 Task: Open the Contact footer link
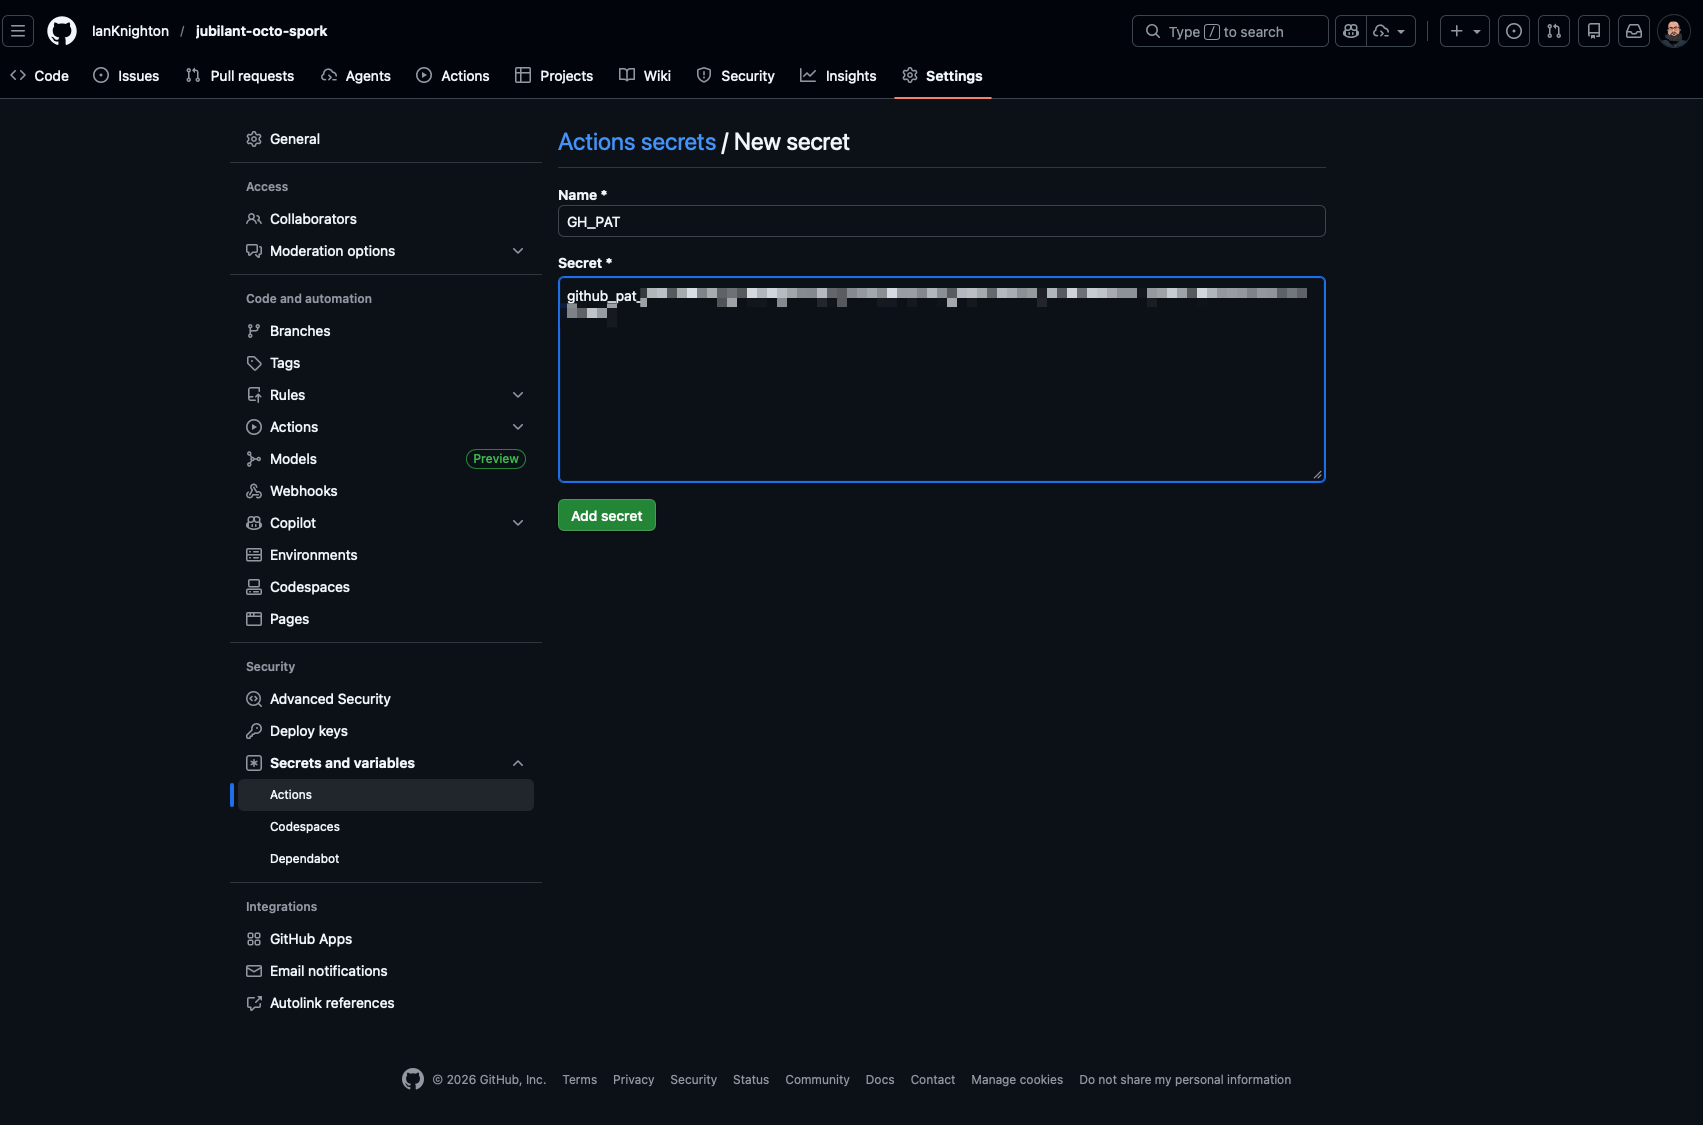[x=933, y=1080]
